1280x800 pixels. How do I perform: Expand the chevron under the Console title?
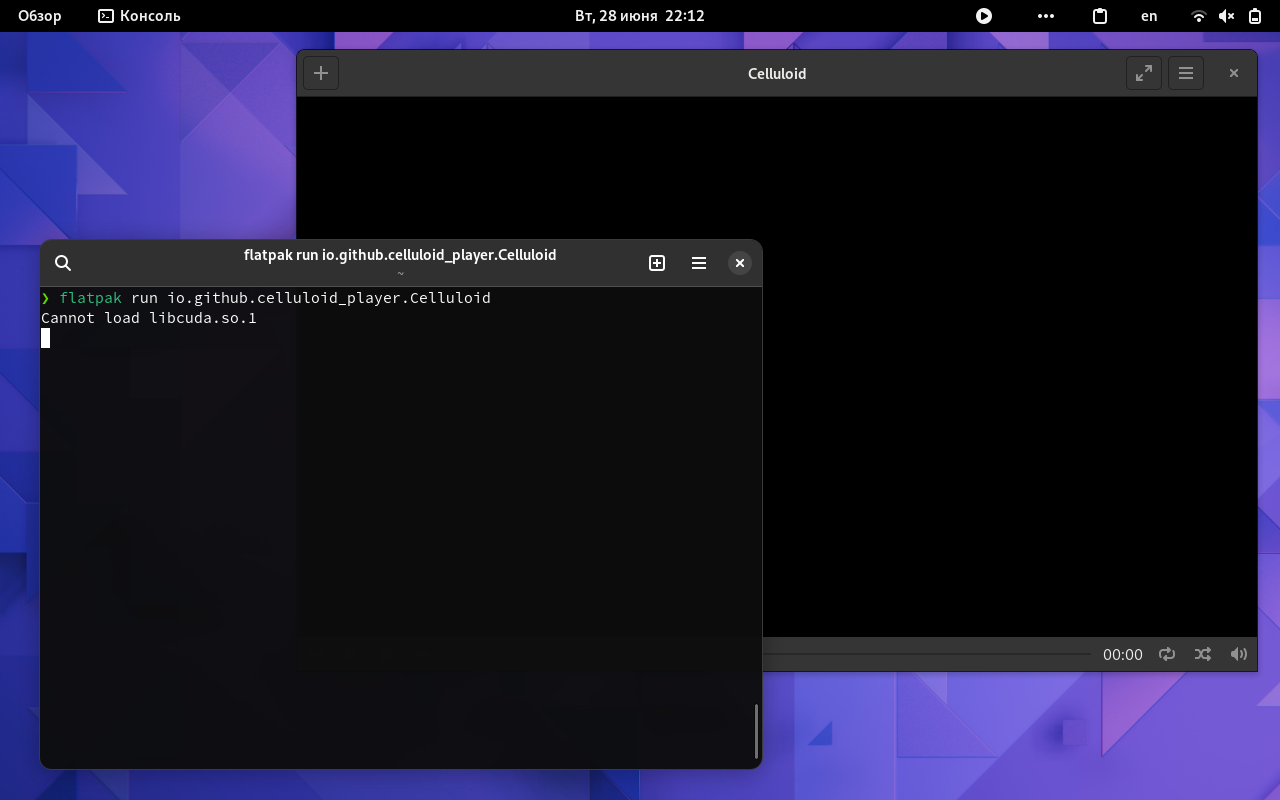[x=400, y=272]
